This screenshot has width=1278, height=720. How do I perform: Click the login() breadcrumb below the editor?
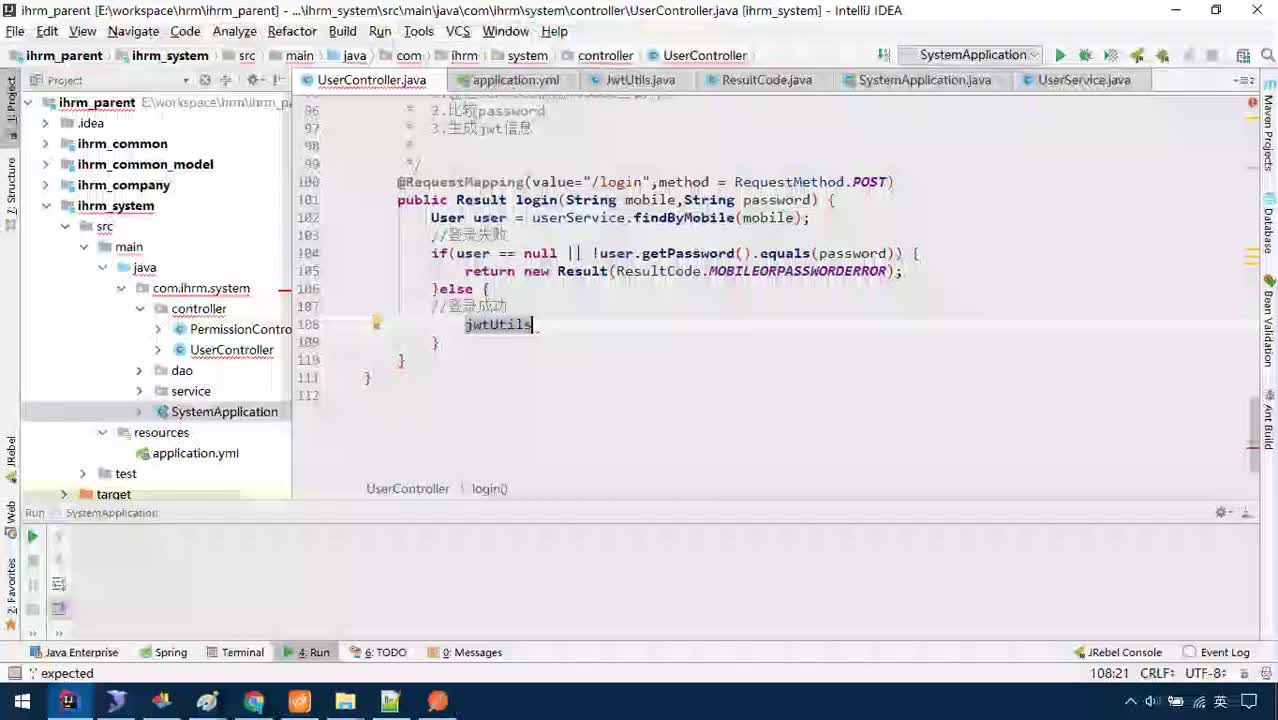[x=490, y=489]
